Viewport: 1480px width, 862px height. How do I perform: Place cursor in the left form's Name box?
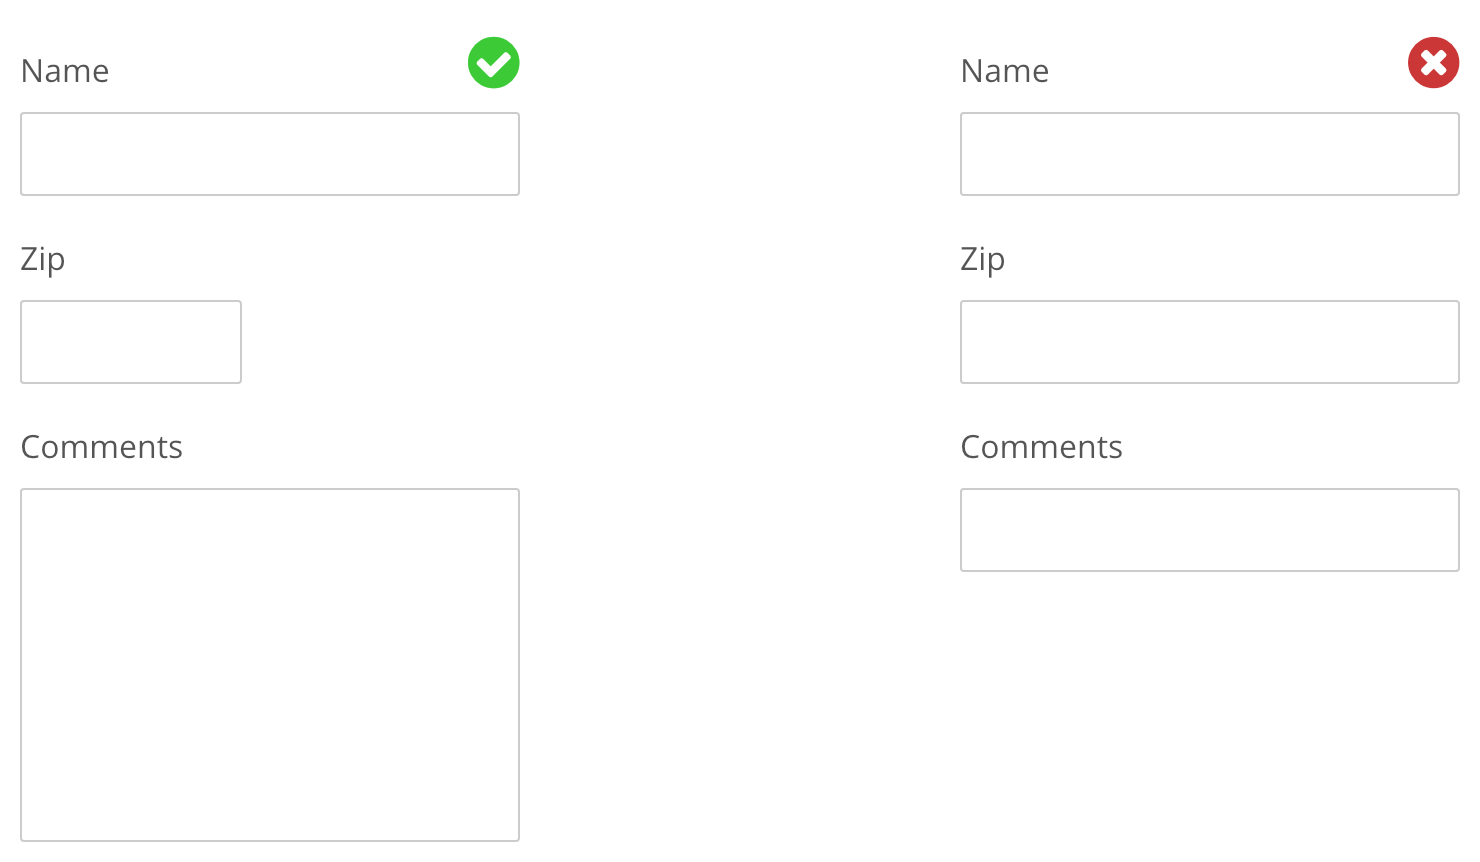270,154
